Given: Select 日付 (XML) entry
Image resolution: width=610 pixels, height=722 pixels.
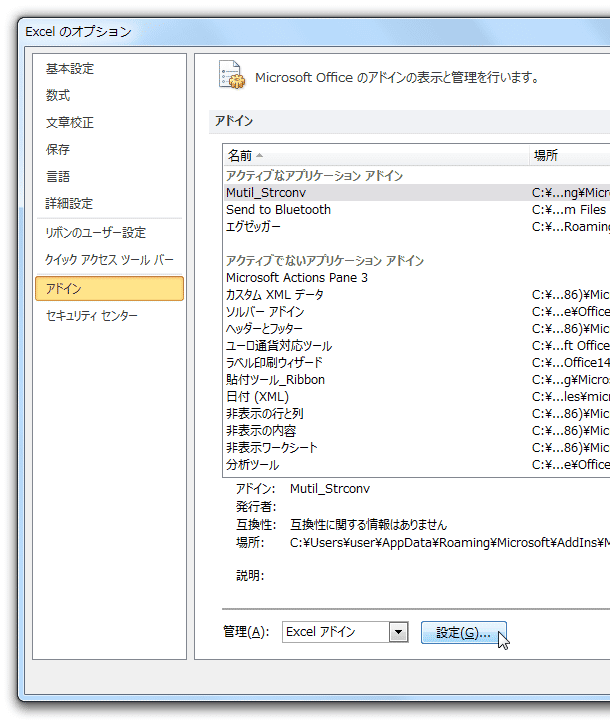Looking at the screenshot, I should (417, 397).
